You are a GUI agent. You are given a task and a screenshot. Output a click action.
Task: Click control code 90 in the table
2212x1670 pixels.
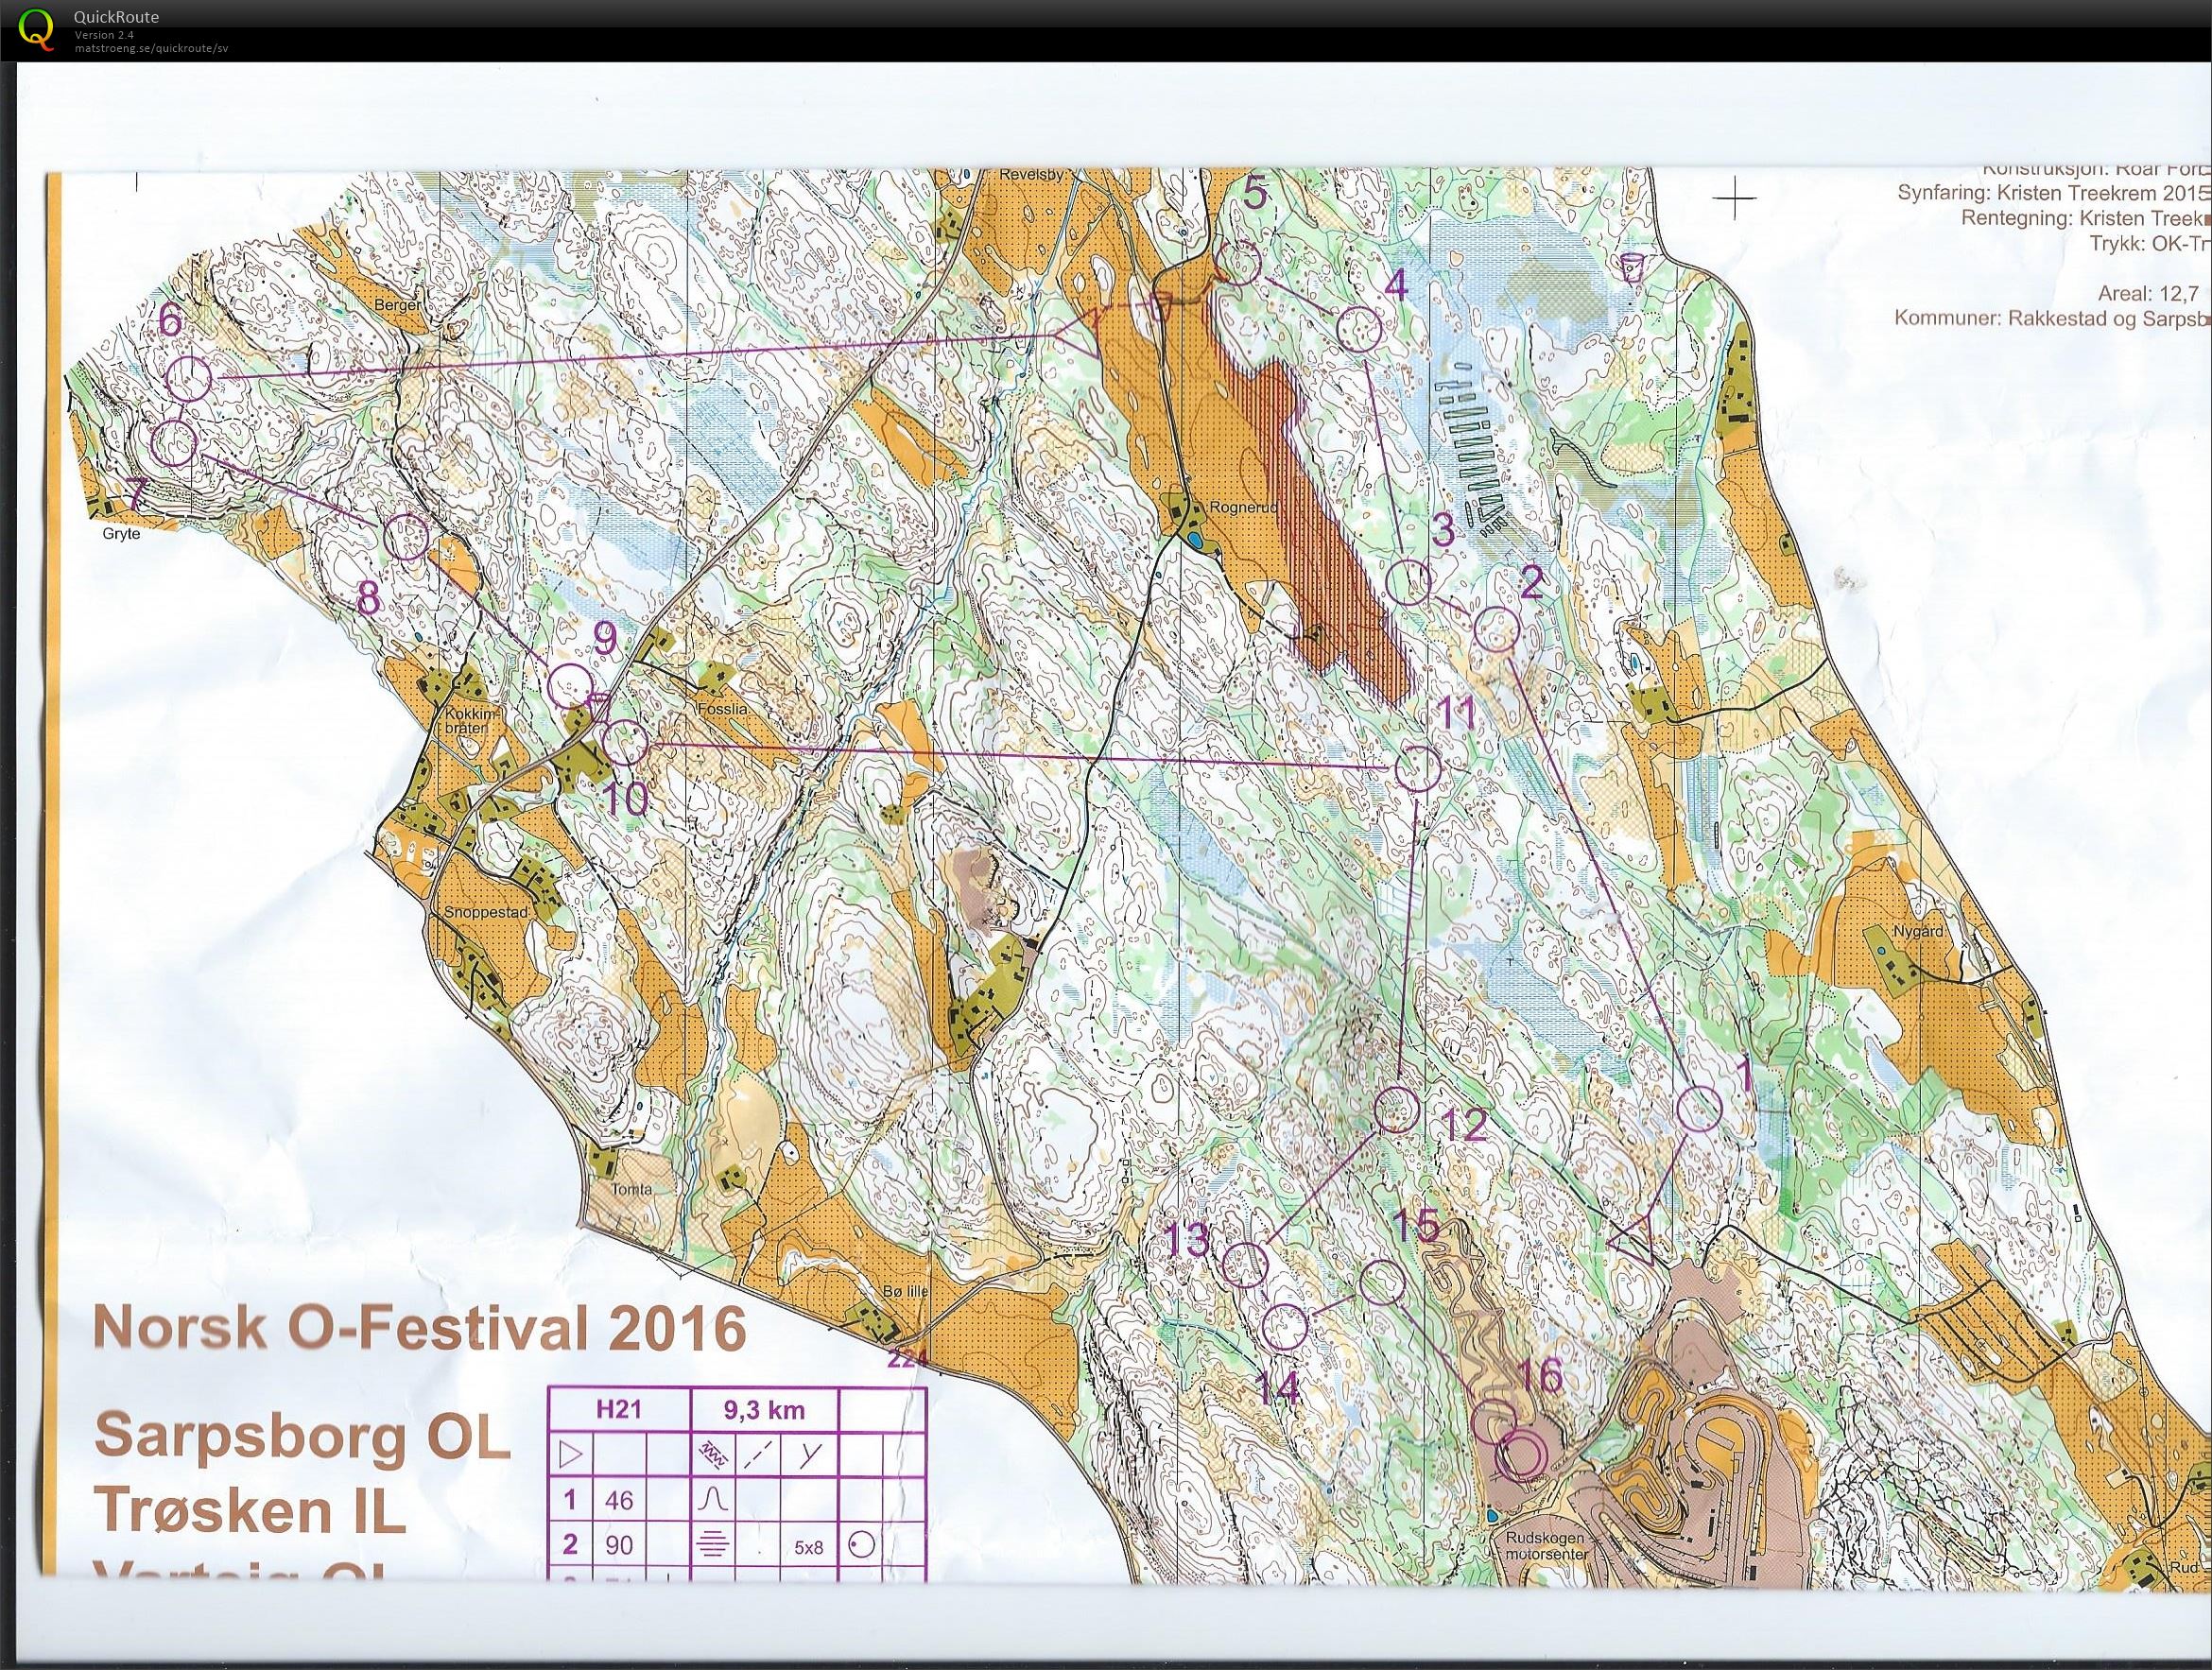[619, 1545]
